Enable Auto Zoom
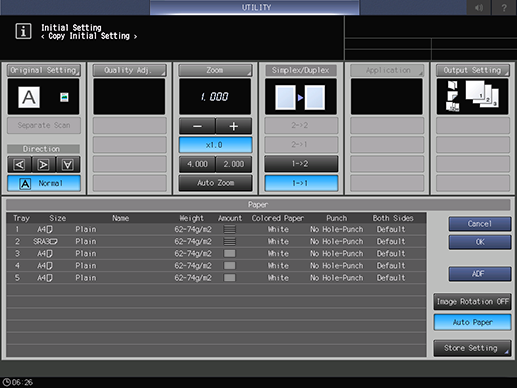 pos(215,183)
